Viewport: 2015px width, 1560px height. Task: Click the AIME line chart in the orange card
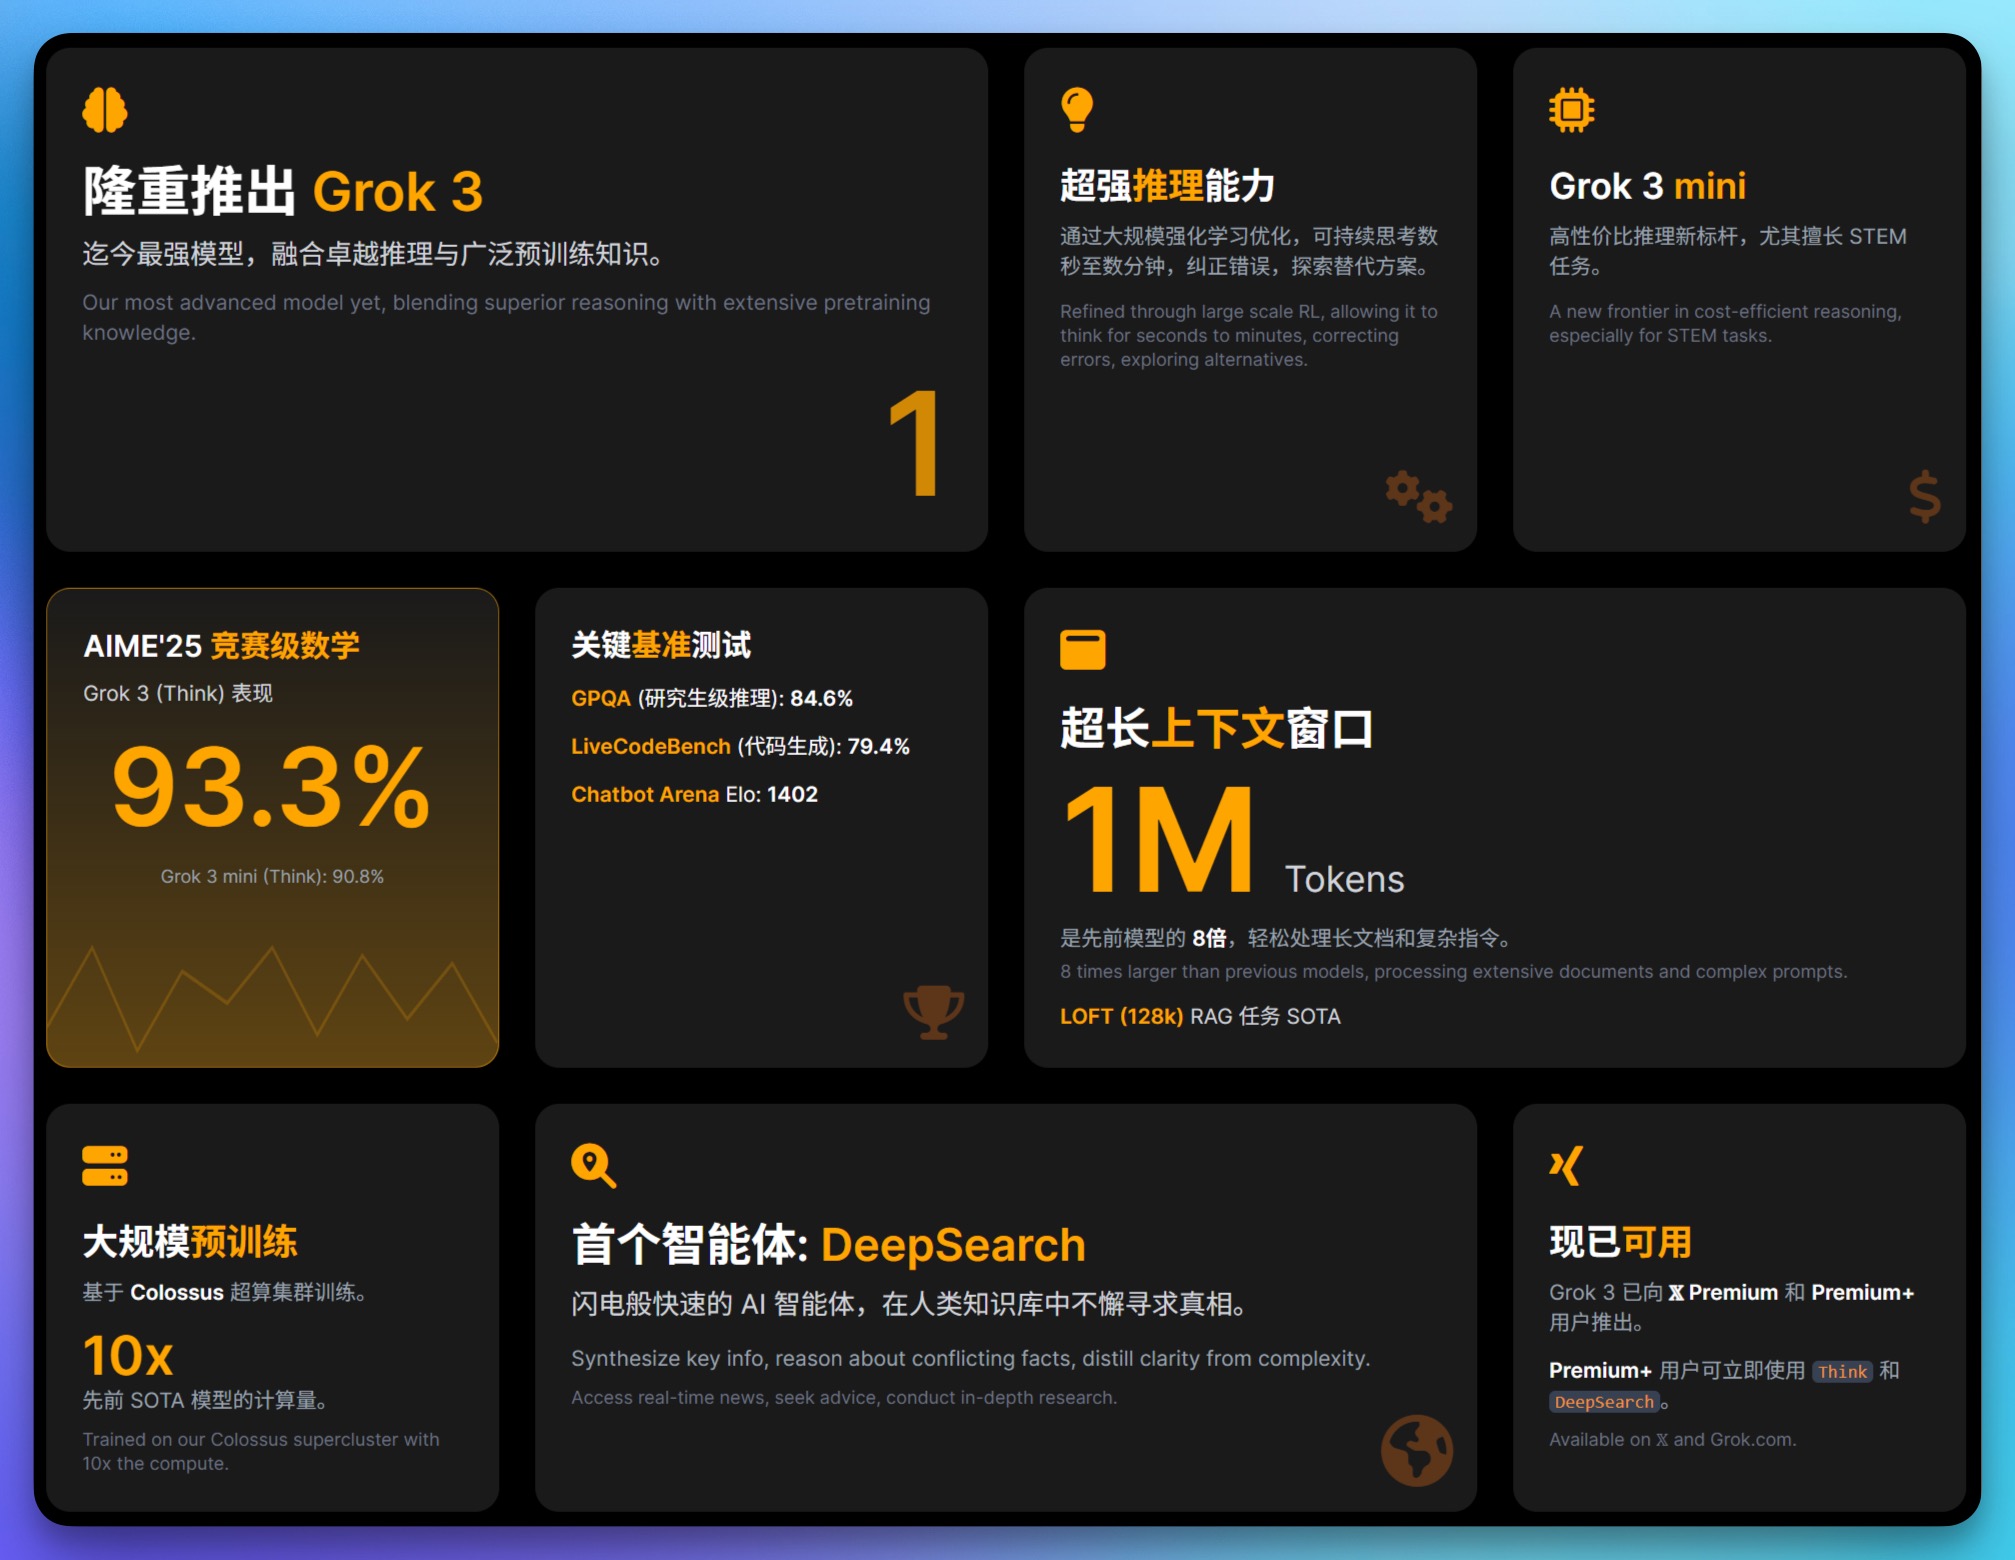[272, 1000]
